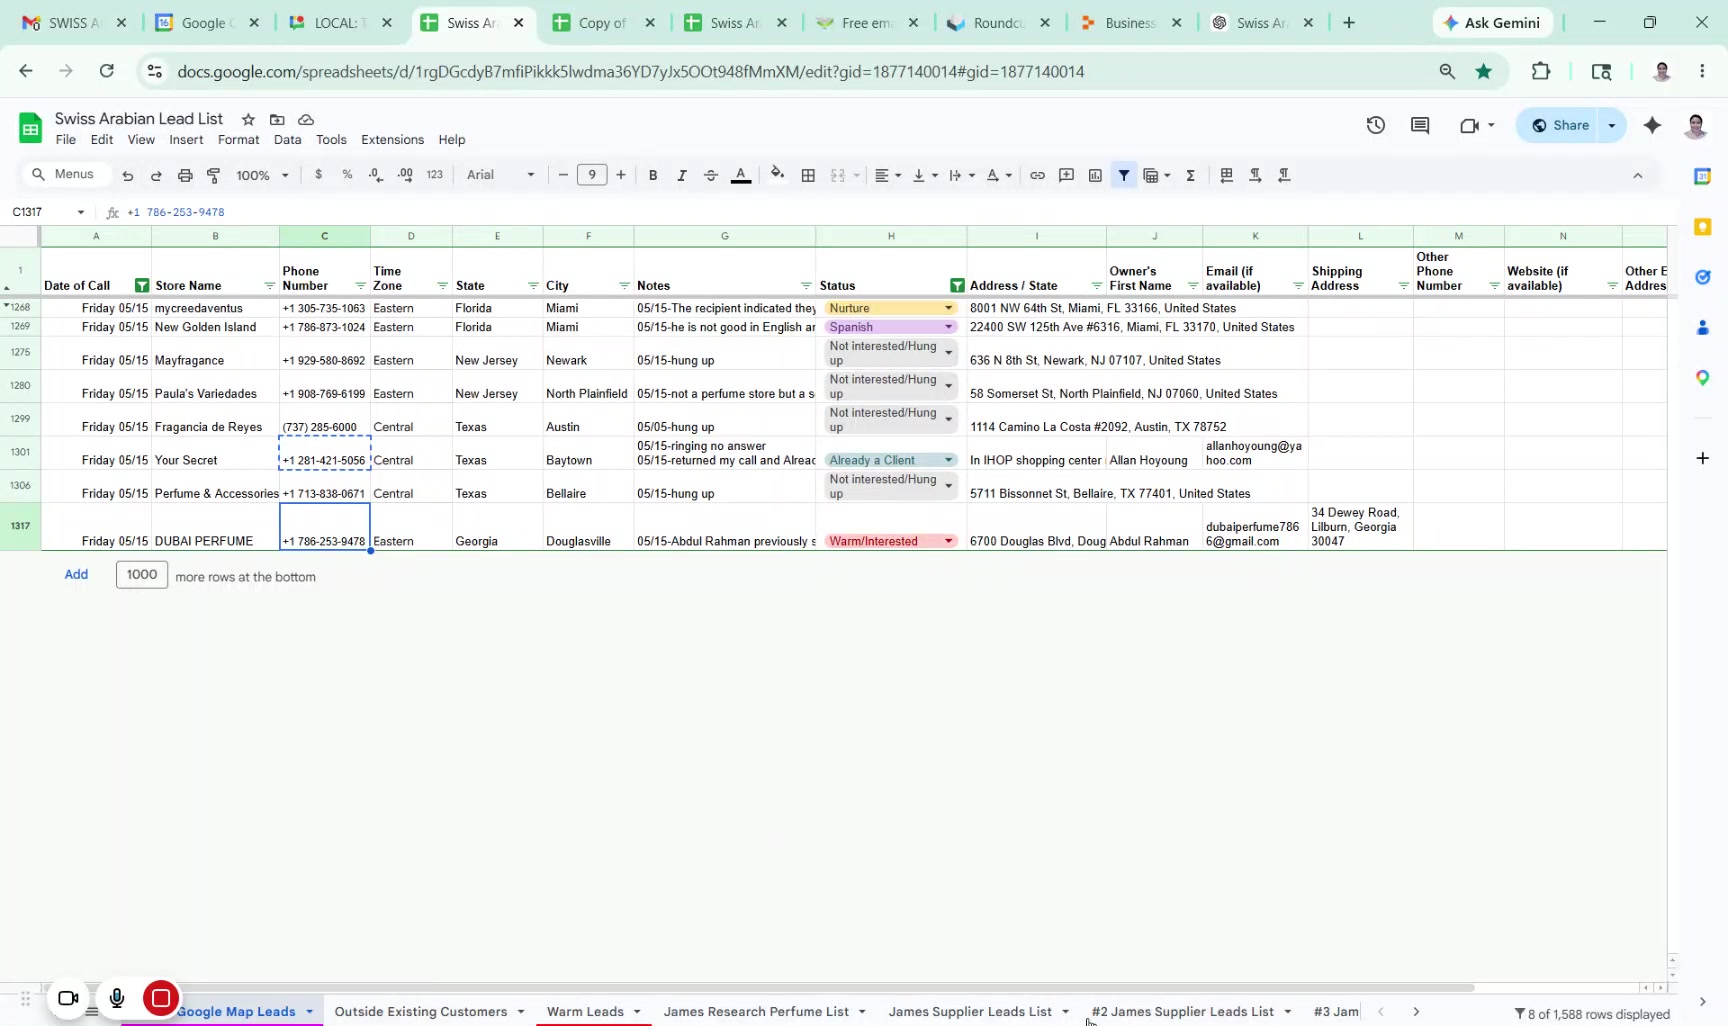This screenshot has height=1026, width=1728.
Task: Toggle the microphone in recording bar
Action: point(117,997)
